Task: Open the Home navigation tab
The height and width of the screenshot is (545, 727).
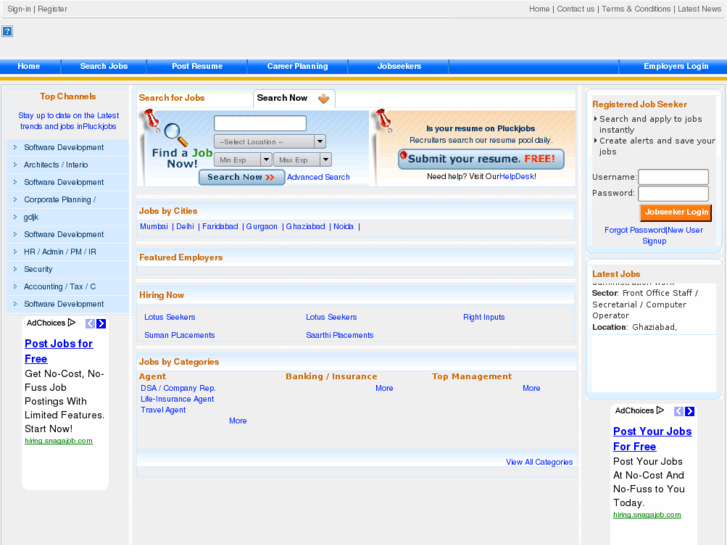Action: click(29, 66)
